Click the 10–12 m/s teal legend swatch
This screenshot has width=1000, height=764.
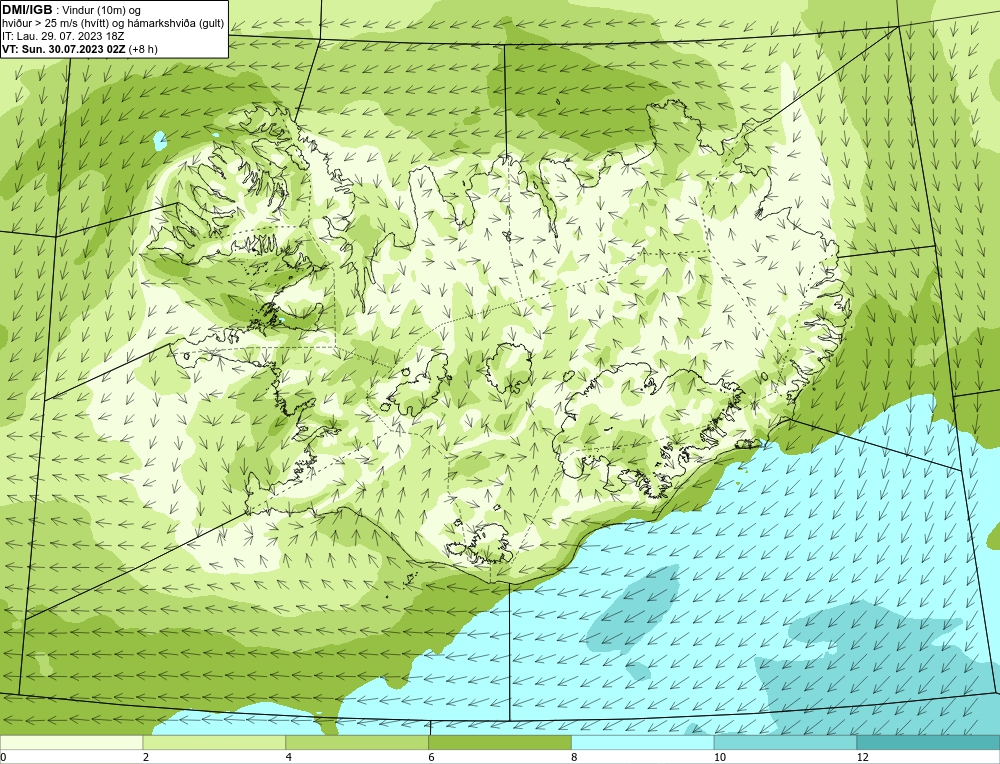[786, 742]
